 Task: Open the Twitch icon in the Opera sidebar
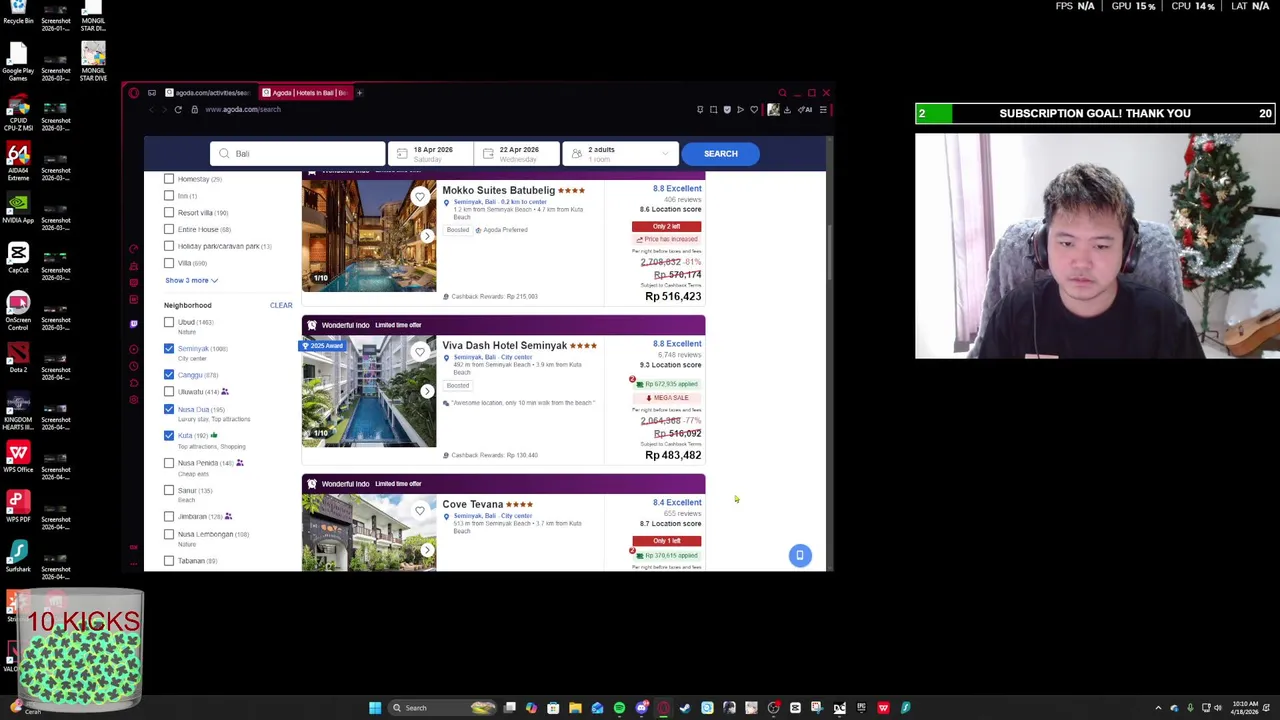(134, 324)
